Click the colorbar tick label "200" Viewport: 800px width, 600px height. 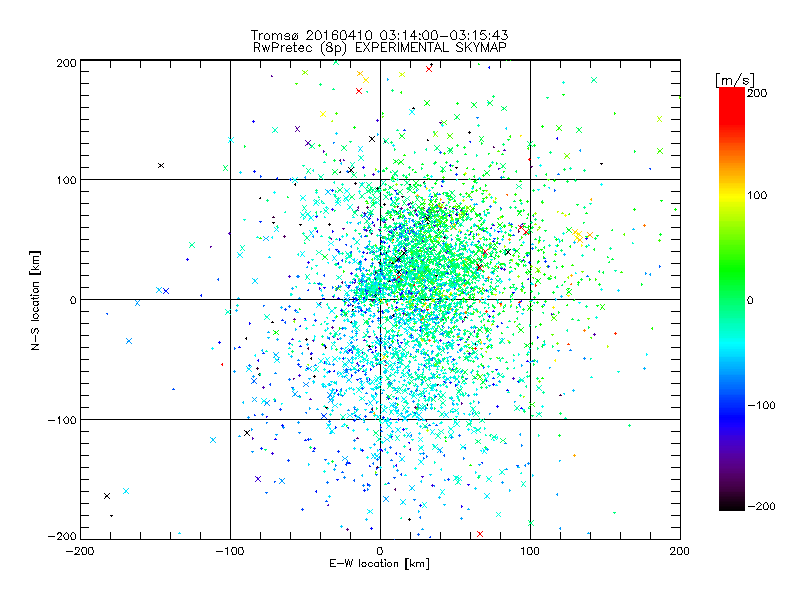(757, 93)
